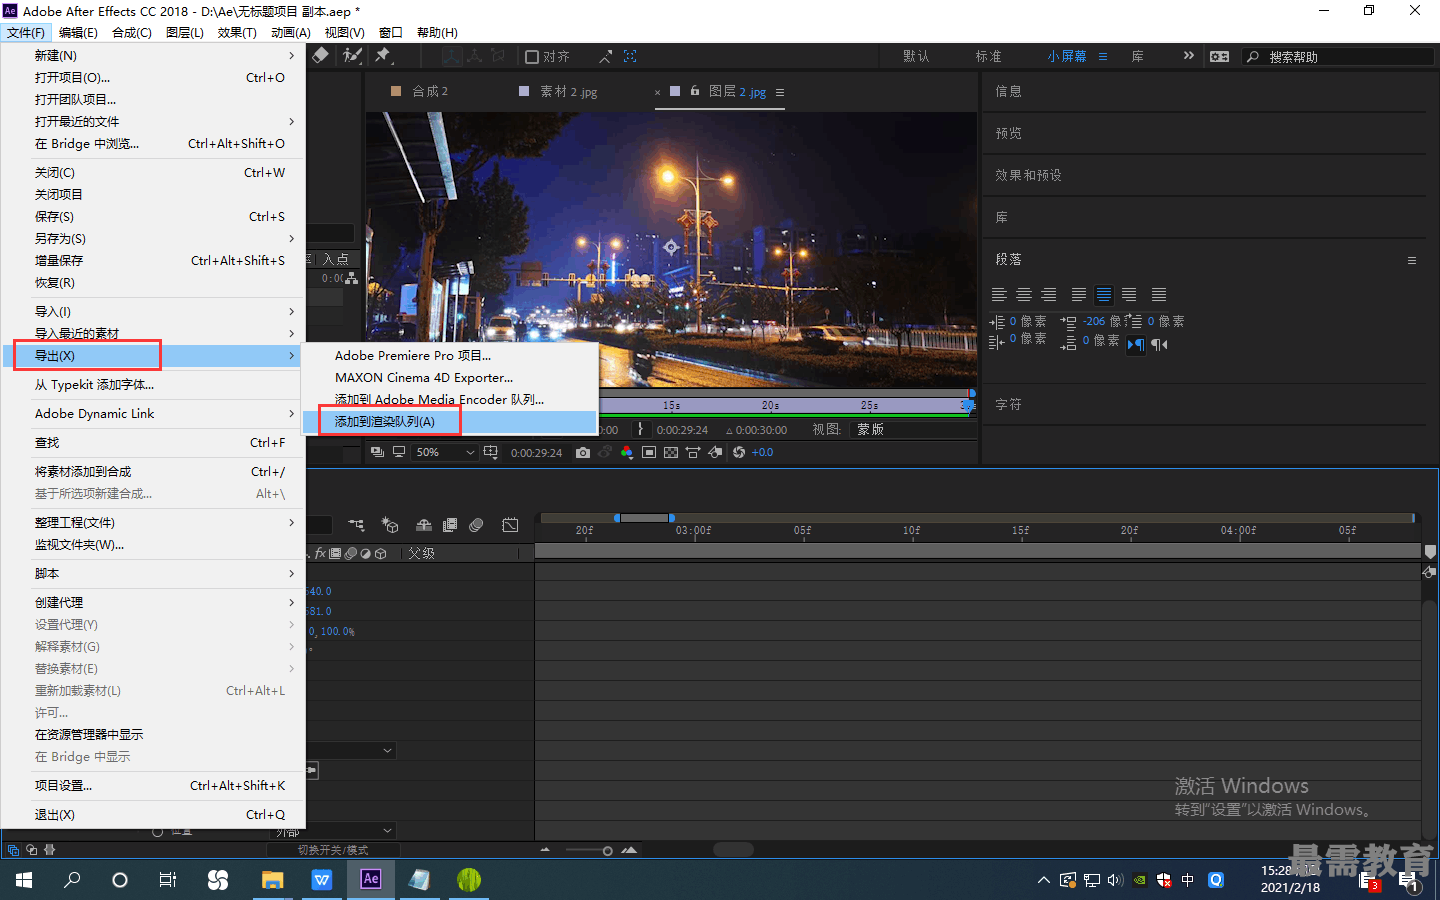Open the 图层 2.jpg tab panel menu
1440x900 pixels.
click(x=780, y=92)
